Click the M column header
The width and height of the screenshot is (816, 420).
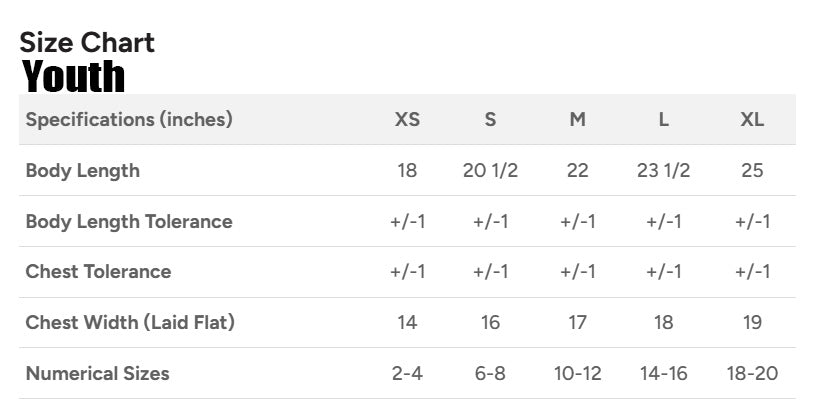577,120
